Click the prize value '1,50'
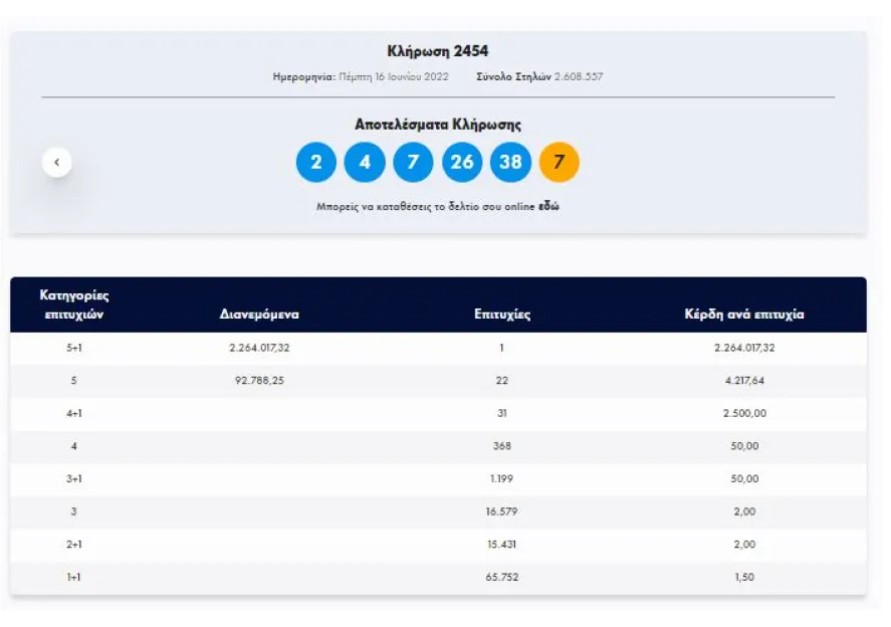Screen dimensions: 891x627 tap(744, 578)
